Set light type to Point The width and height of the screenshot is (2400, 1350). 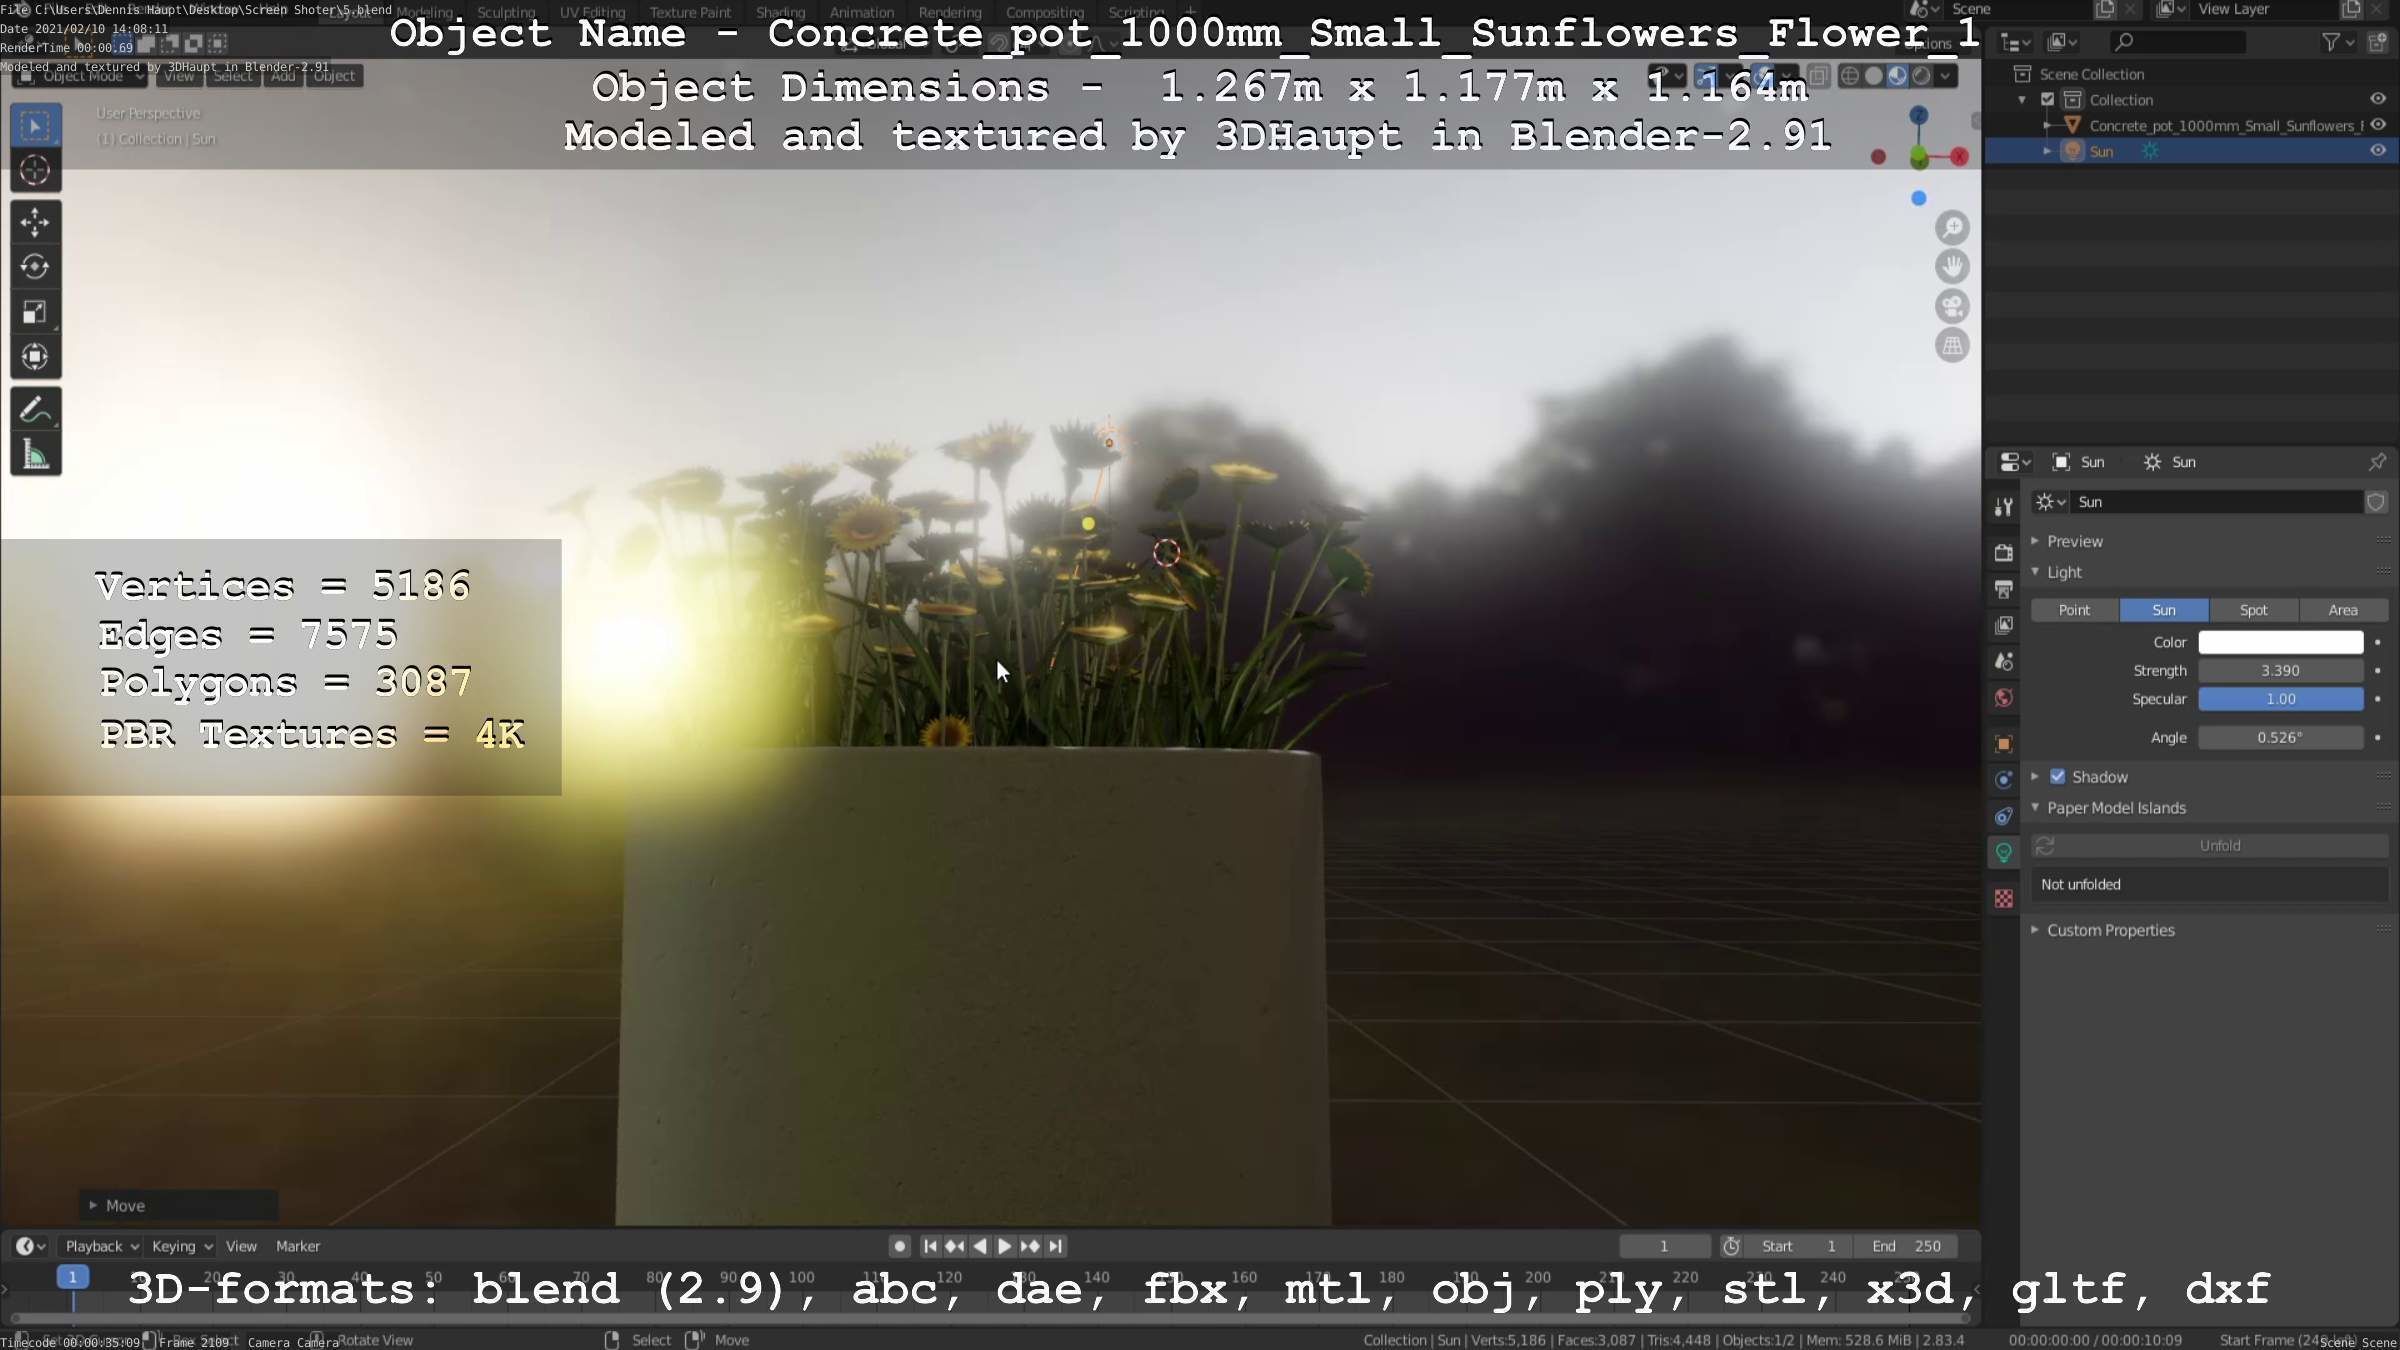(x=2074, y=610)
